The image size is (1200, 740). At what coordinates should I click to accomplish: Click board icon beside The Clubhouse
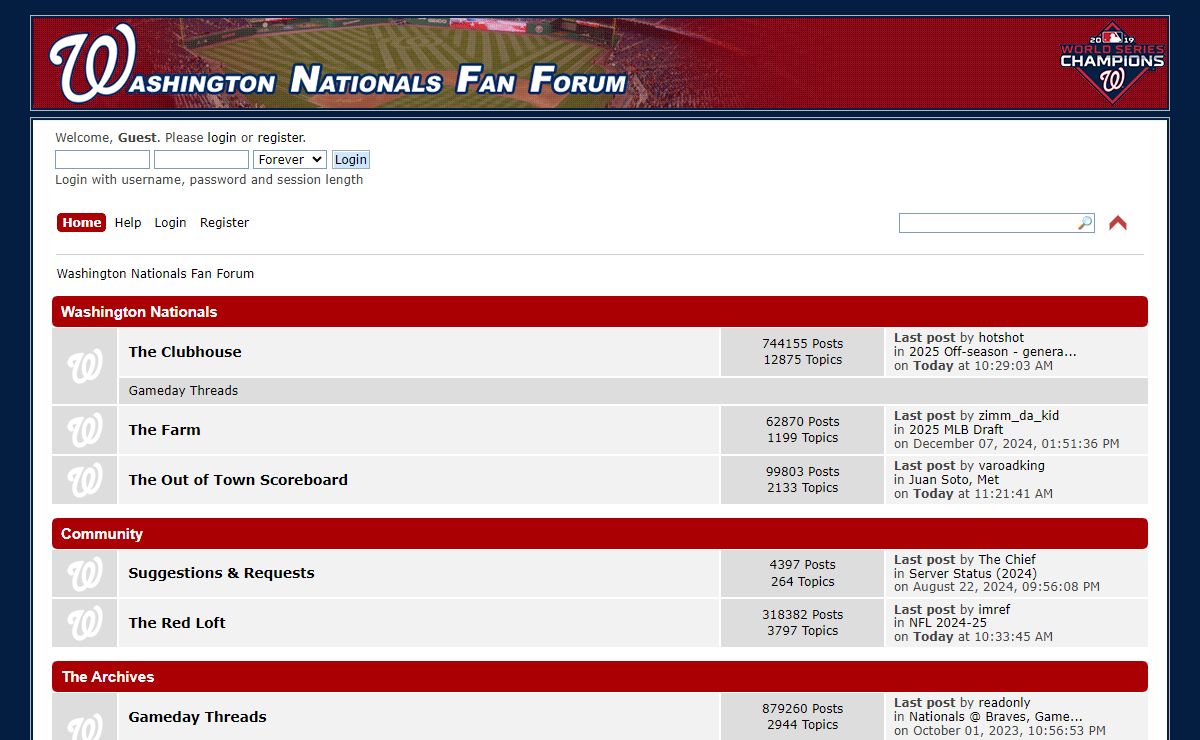pyautogui.click(x=85, y=366)
